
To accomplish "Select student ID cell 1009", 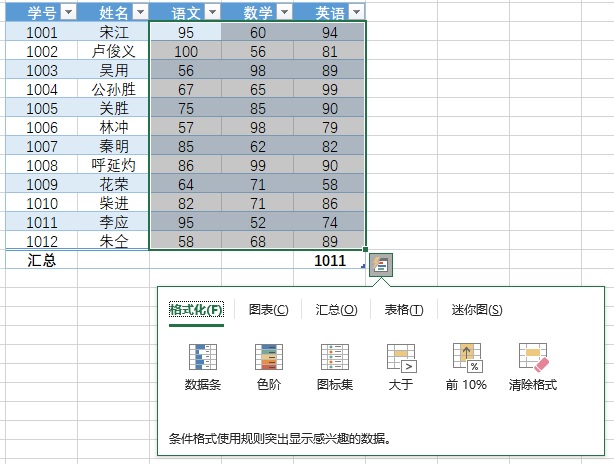I will 42,184.
